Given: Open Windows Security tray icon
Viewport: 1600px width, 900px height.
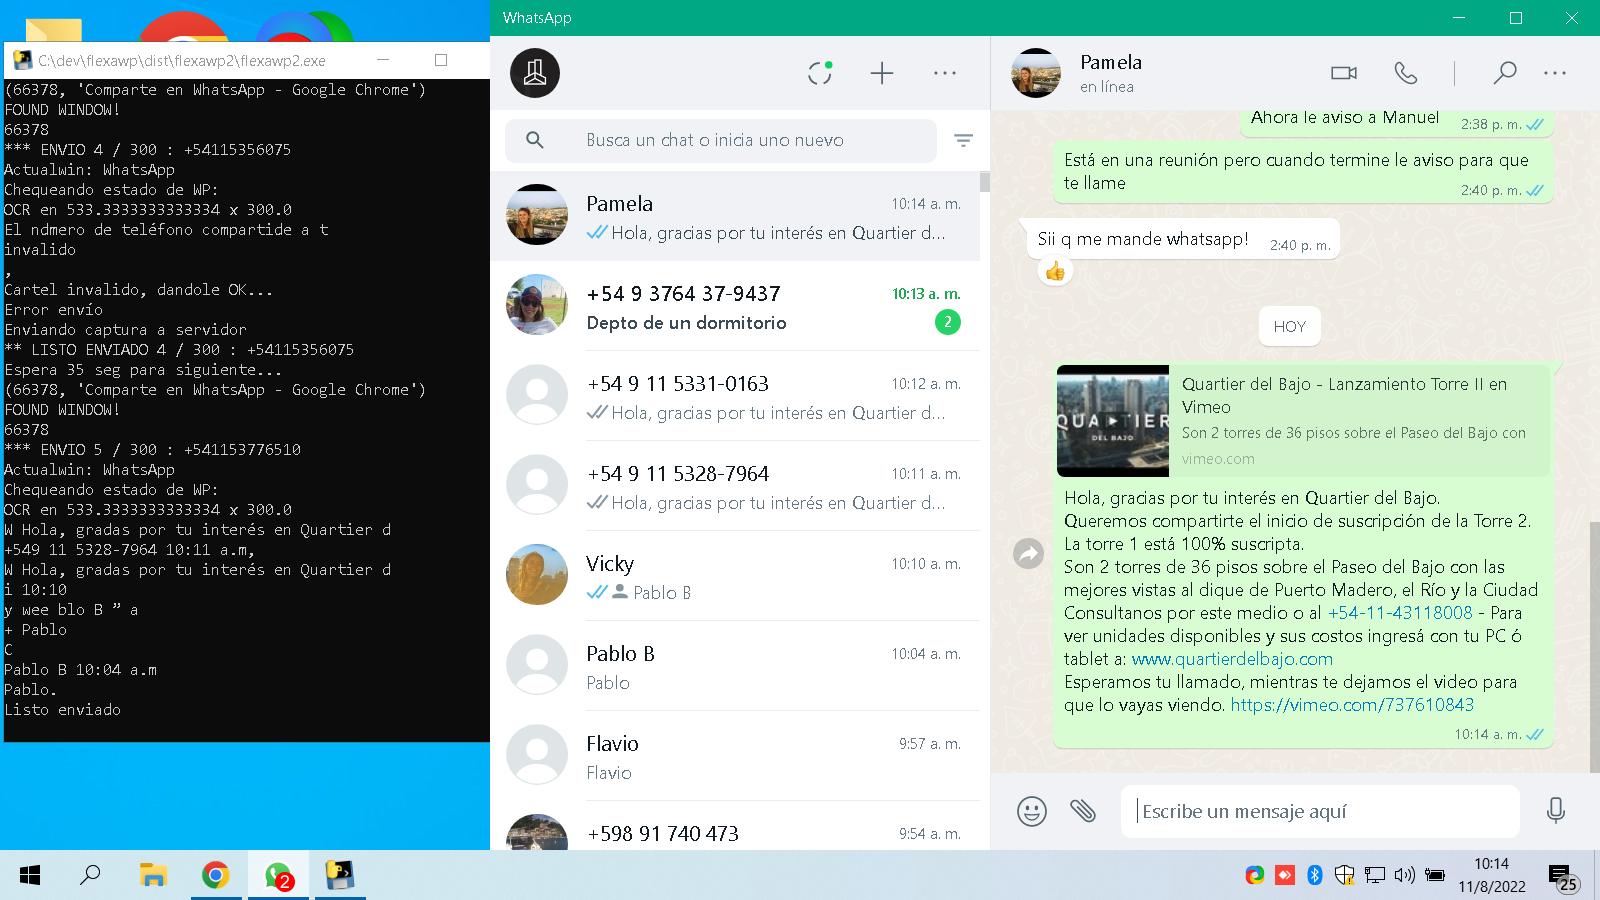Looking at the screenshot, I should click(x=1345, y=876).
